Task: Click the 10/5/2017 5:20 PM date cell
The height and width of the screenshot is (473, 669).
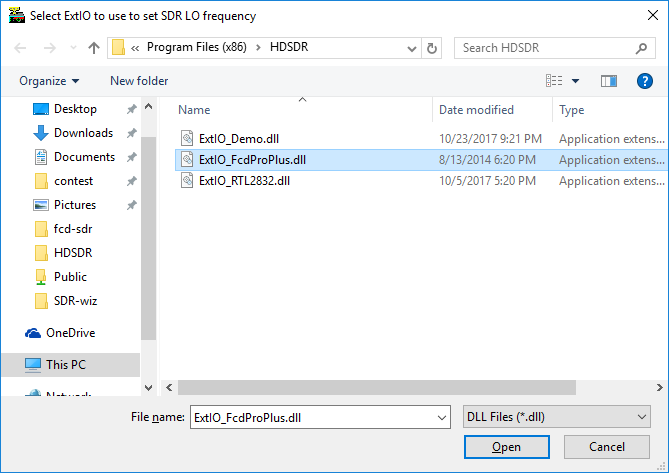Action: [487, 180]
